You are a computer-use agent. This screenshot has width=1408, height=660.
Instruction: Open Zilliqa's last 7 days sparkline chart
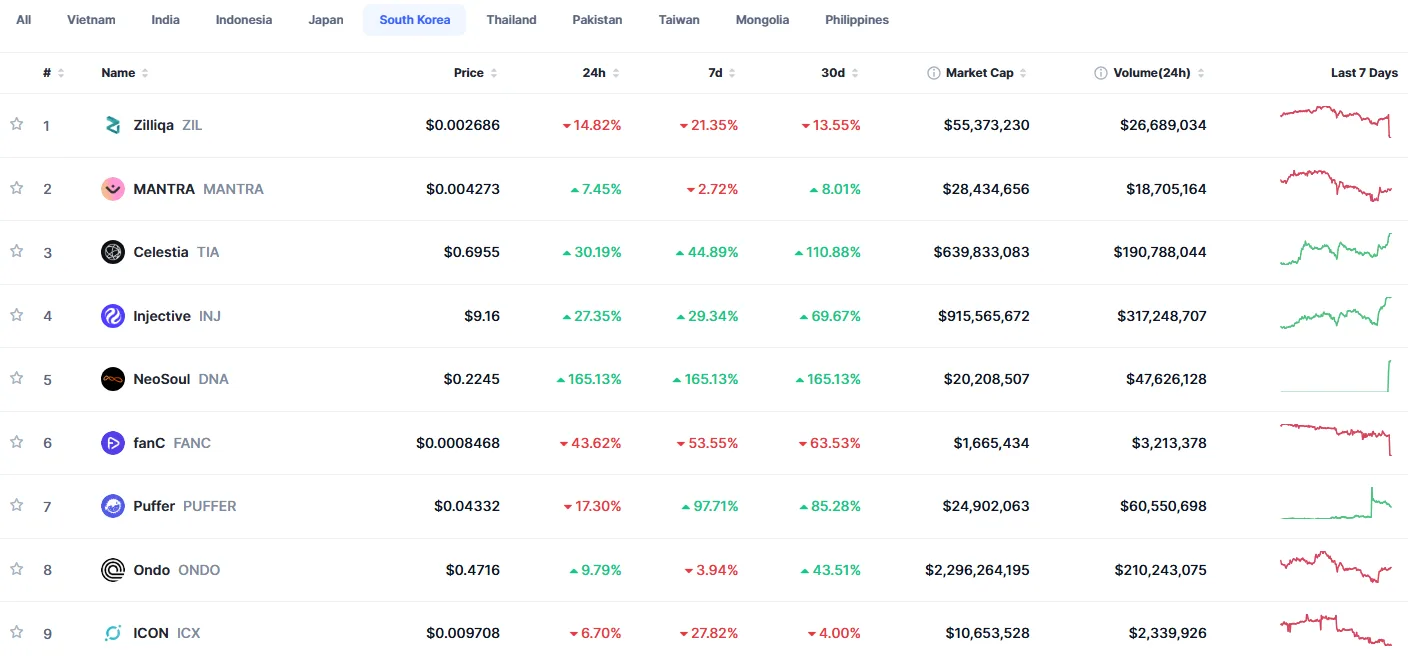[1335, 121]
